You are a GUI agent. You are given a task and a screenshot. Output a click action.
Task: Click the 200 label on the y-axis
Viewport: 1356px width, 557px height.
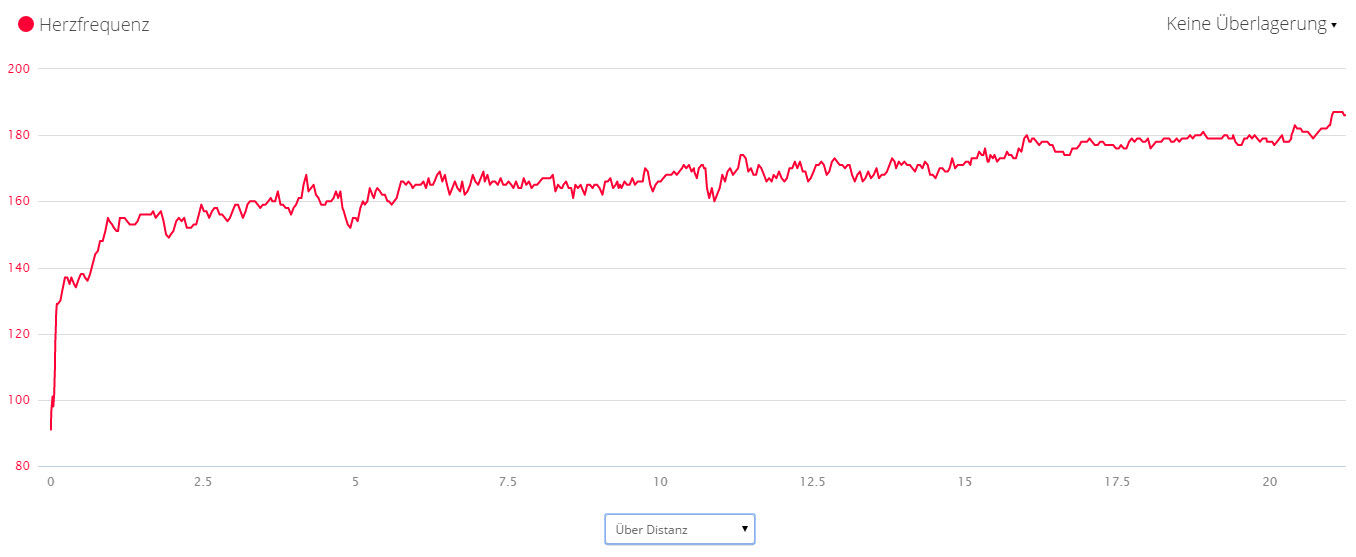click(x=19, y=69)
